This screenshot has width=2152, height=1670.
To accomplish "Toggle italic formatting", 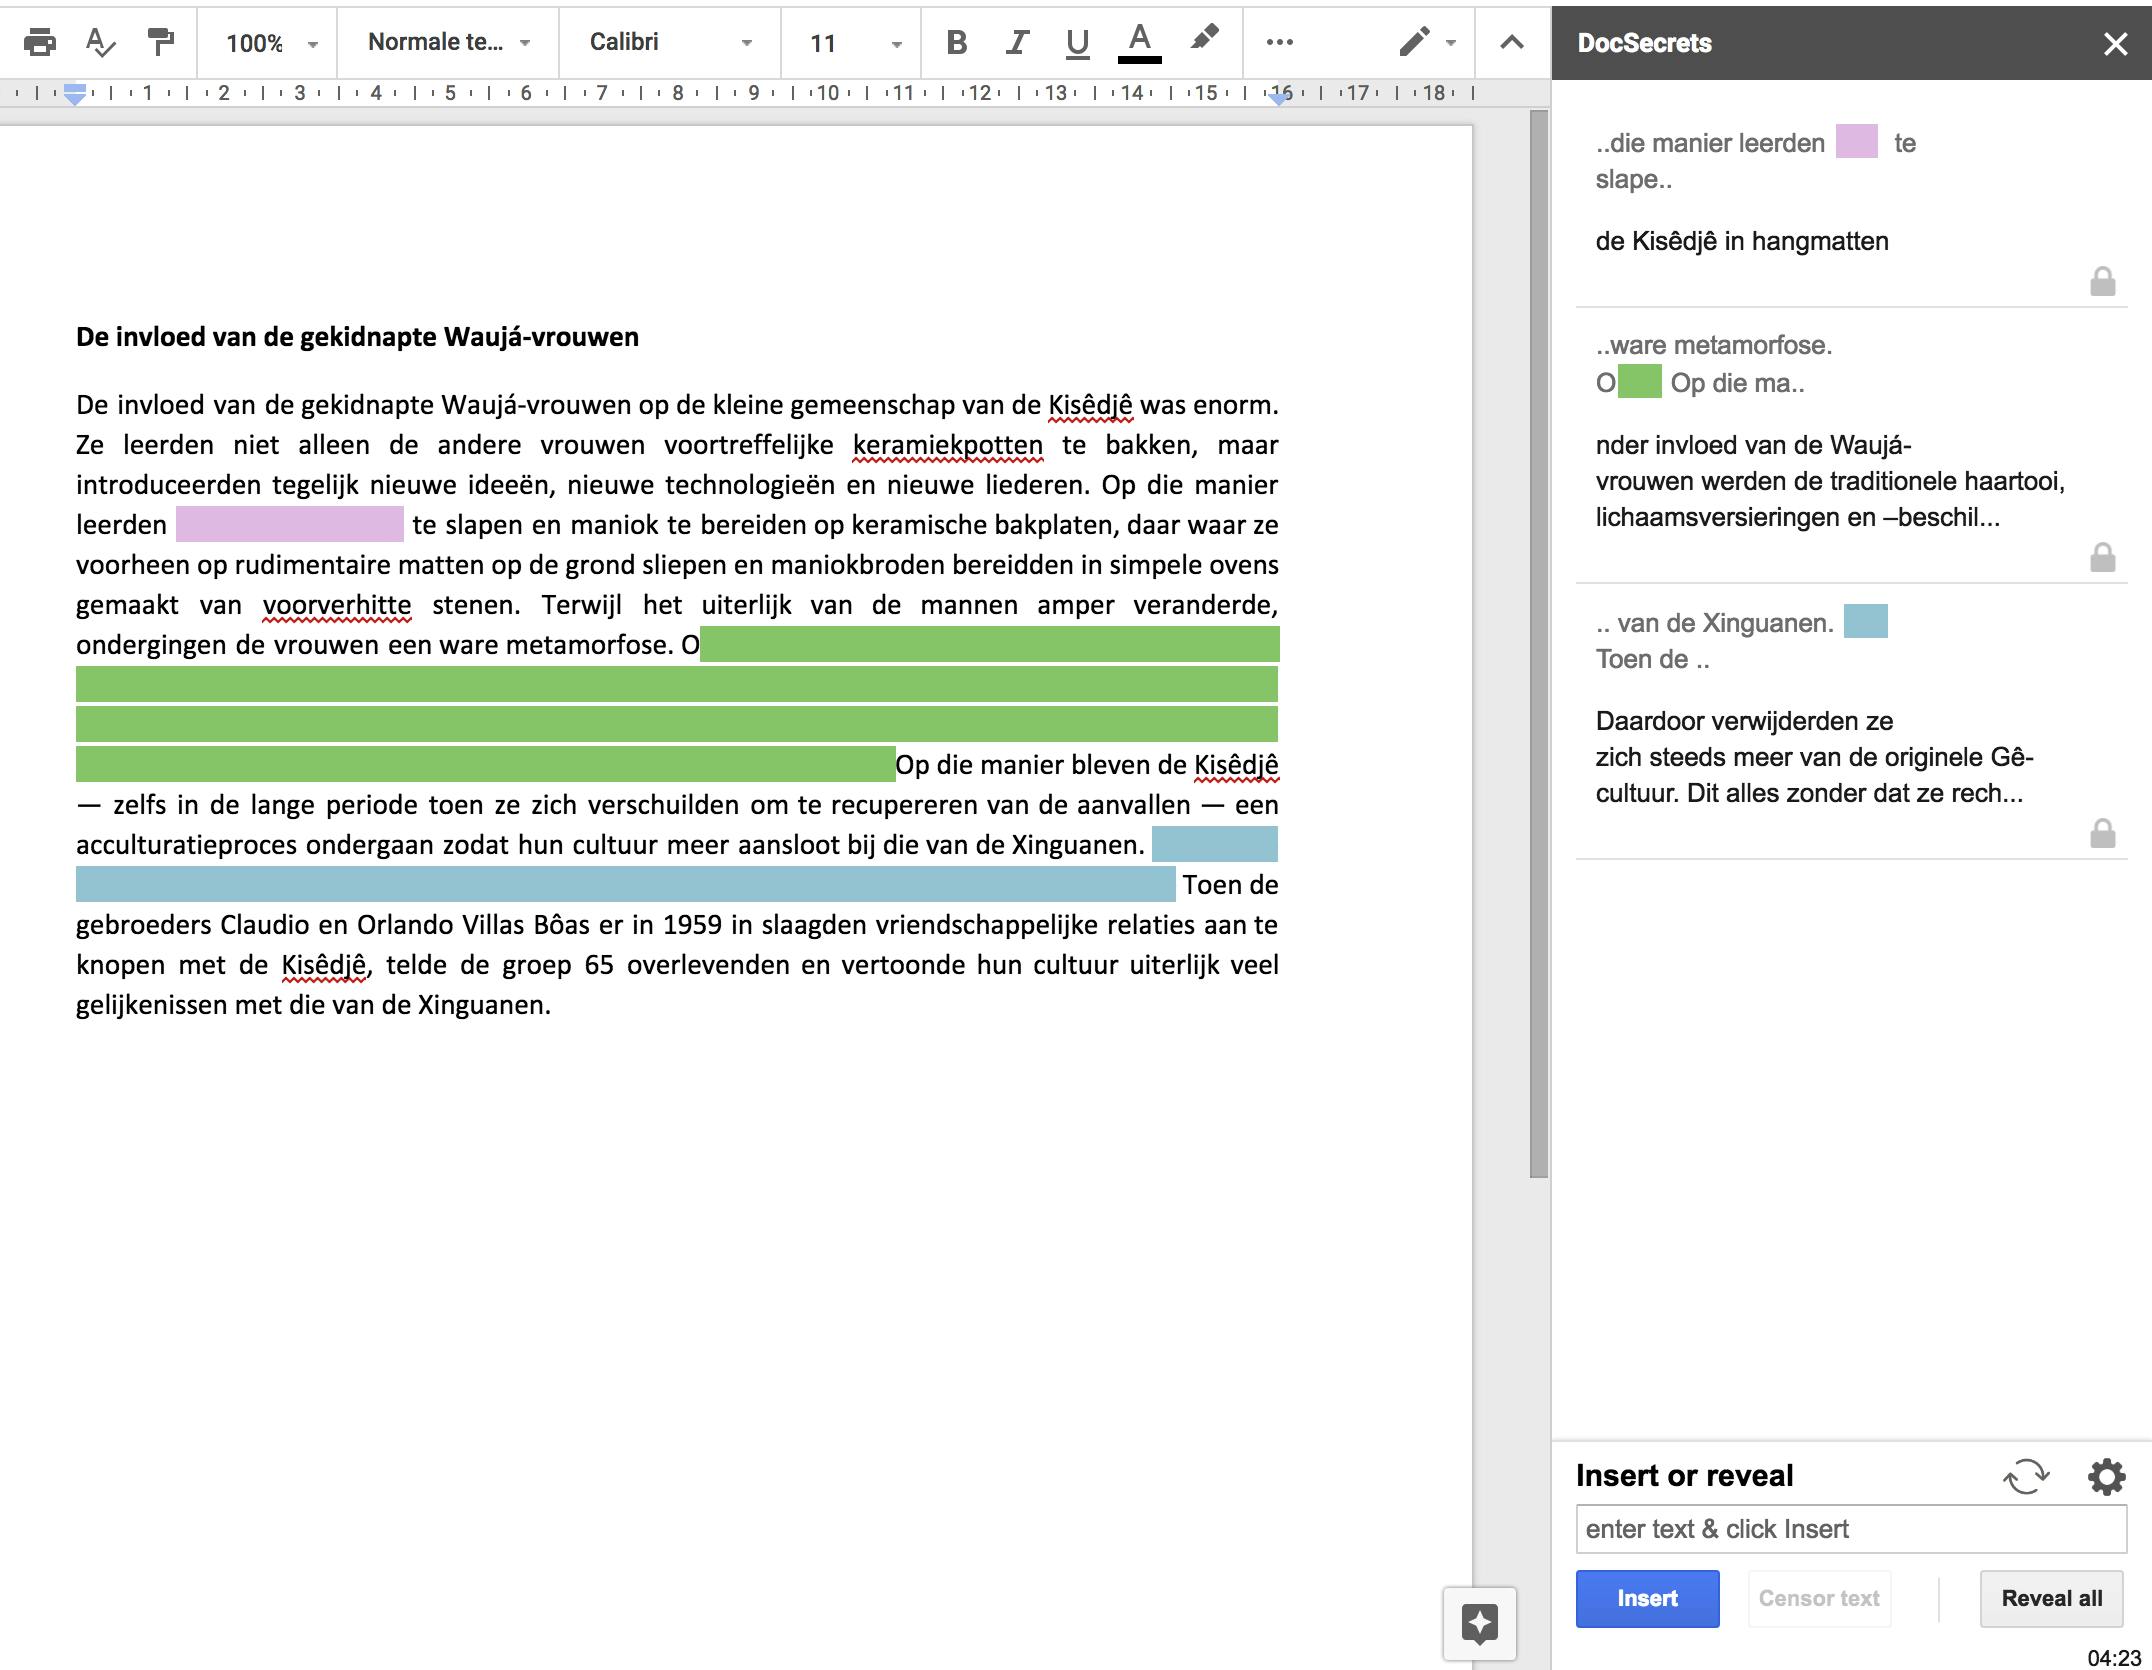I will (x=1017, y=43).
